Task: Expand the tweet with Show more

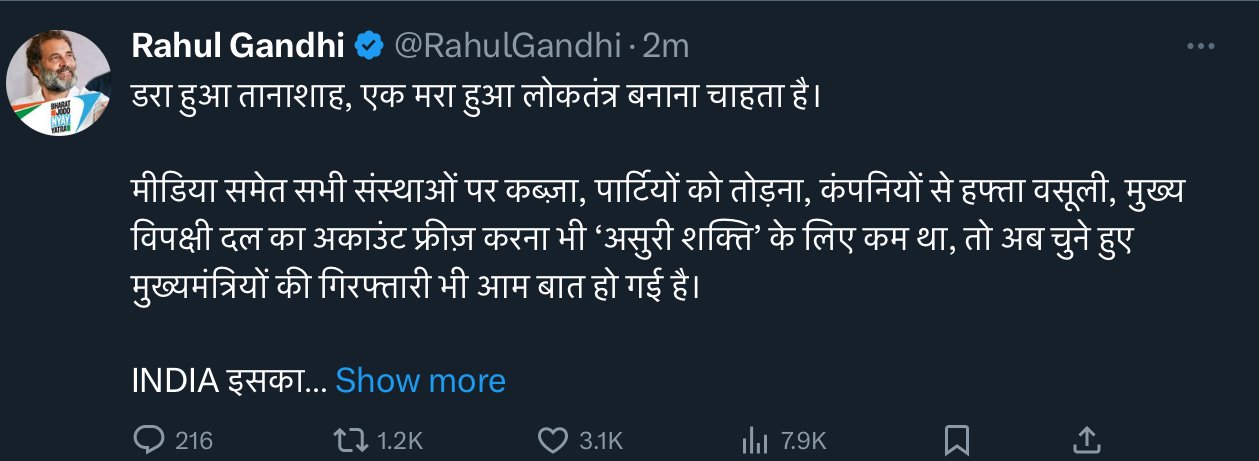Action: pos(420,380)
